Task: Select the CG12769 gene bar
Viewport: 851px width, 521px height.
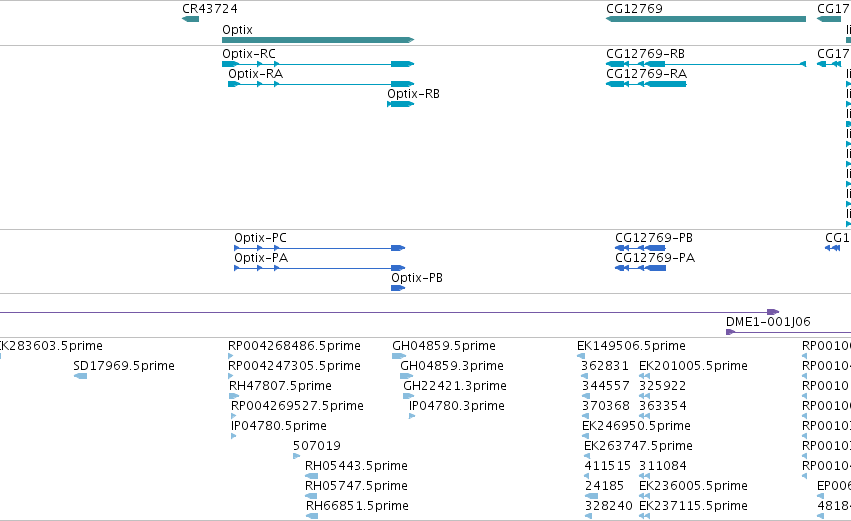Action: point(706,19)
